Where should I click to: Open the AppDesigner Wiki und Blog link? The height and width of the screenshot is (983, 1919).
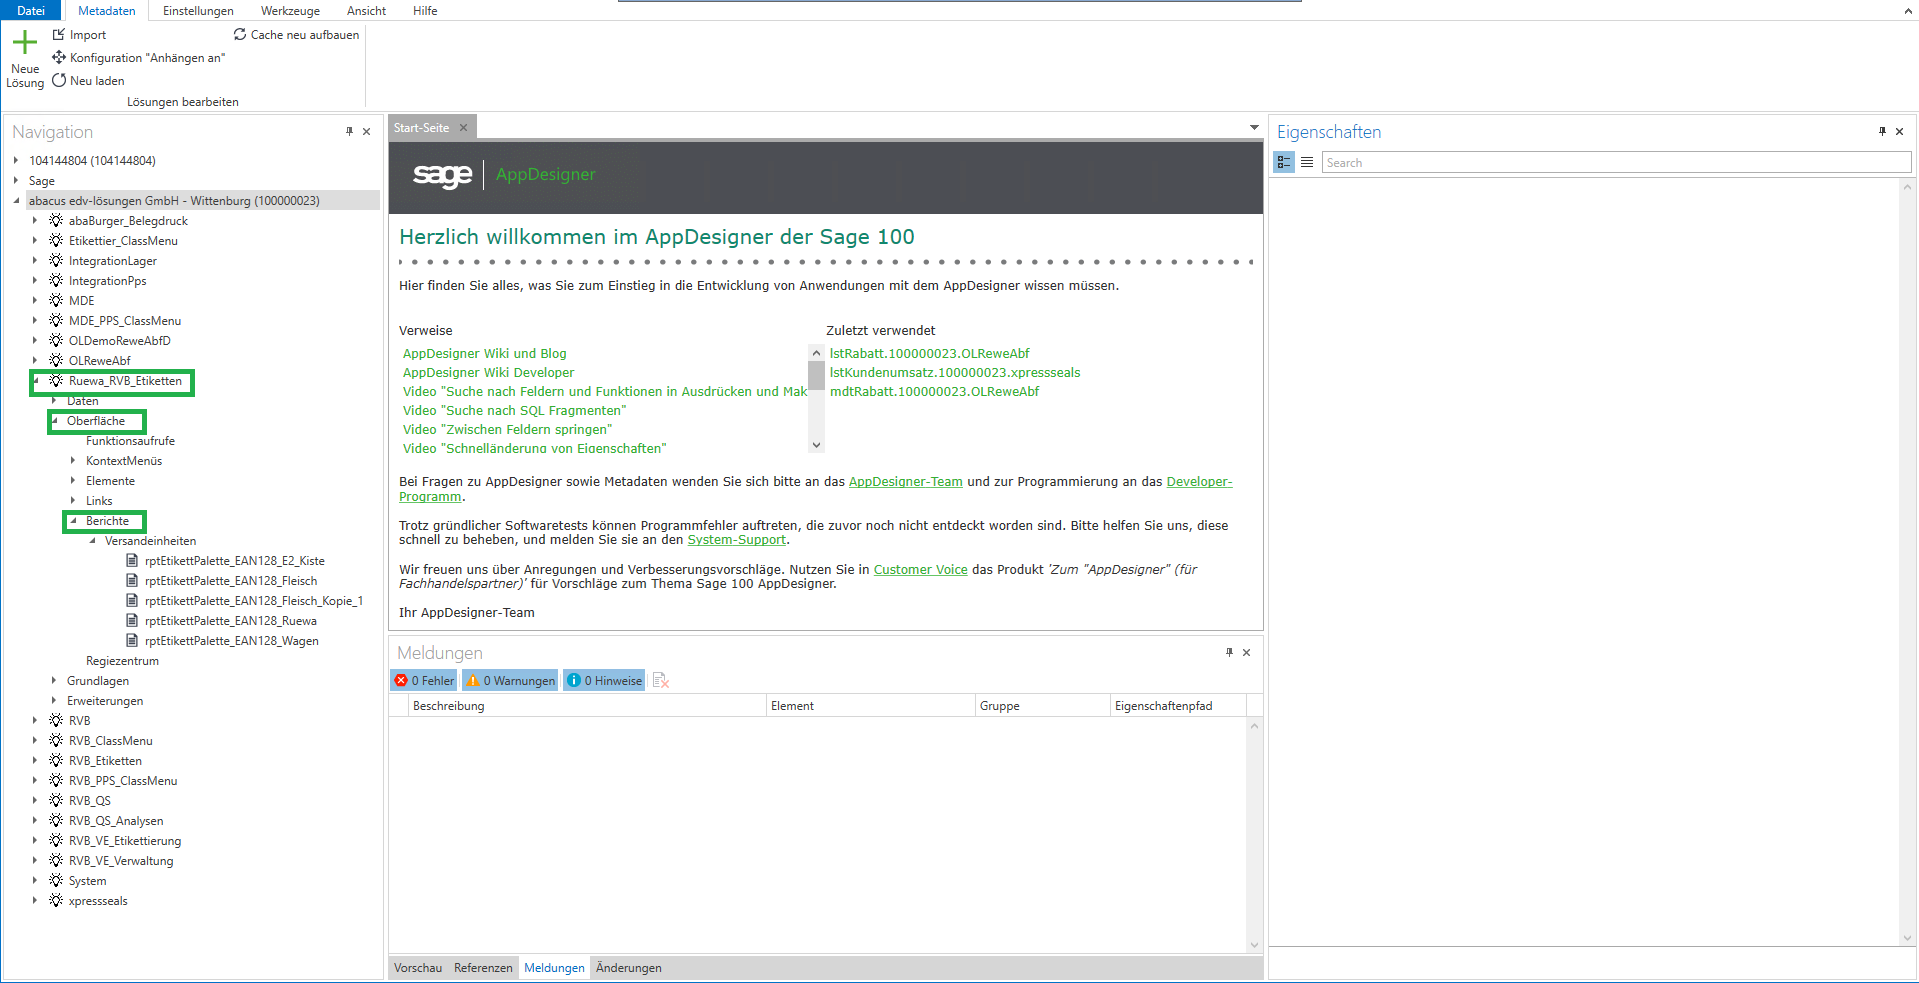(484, 354)
